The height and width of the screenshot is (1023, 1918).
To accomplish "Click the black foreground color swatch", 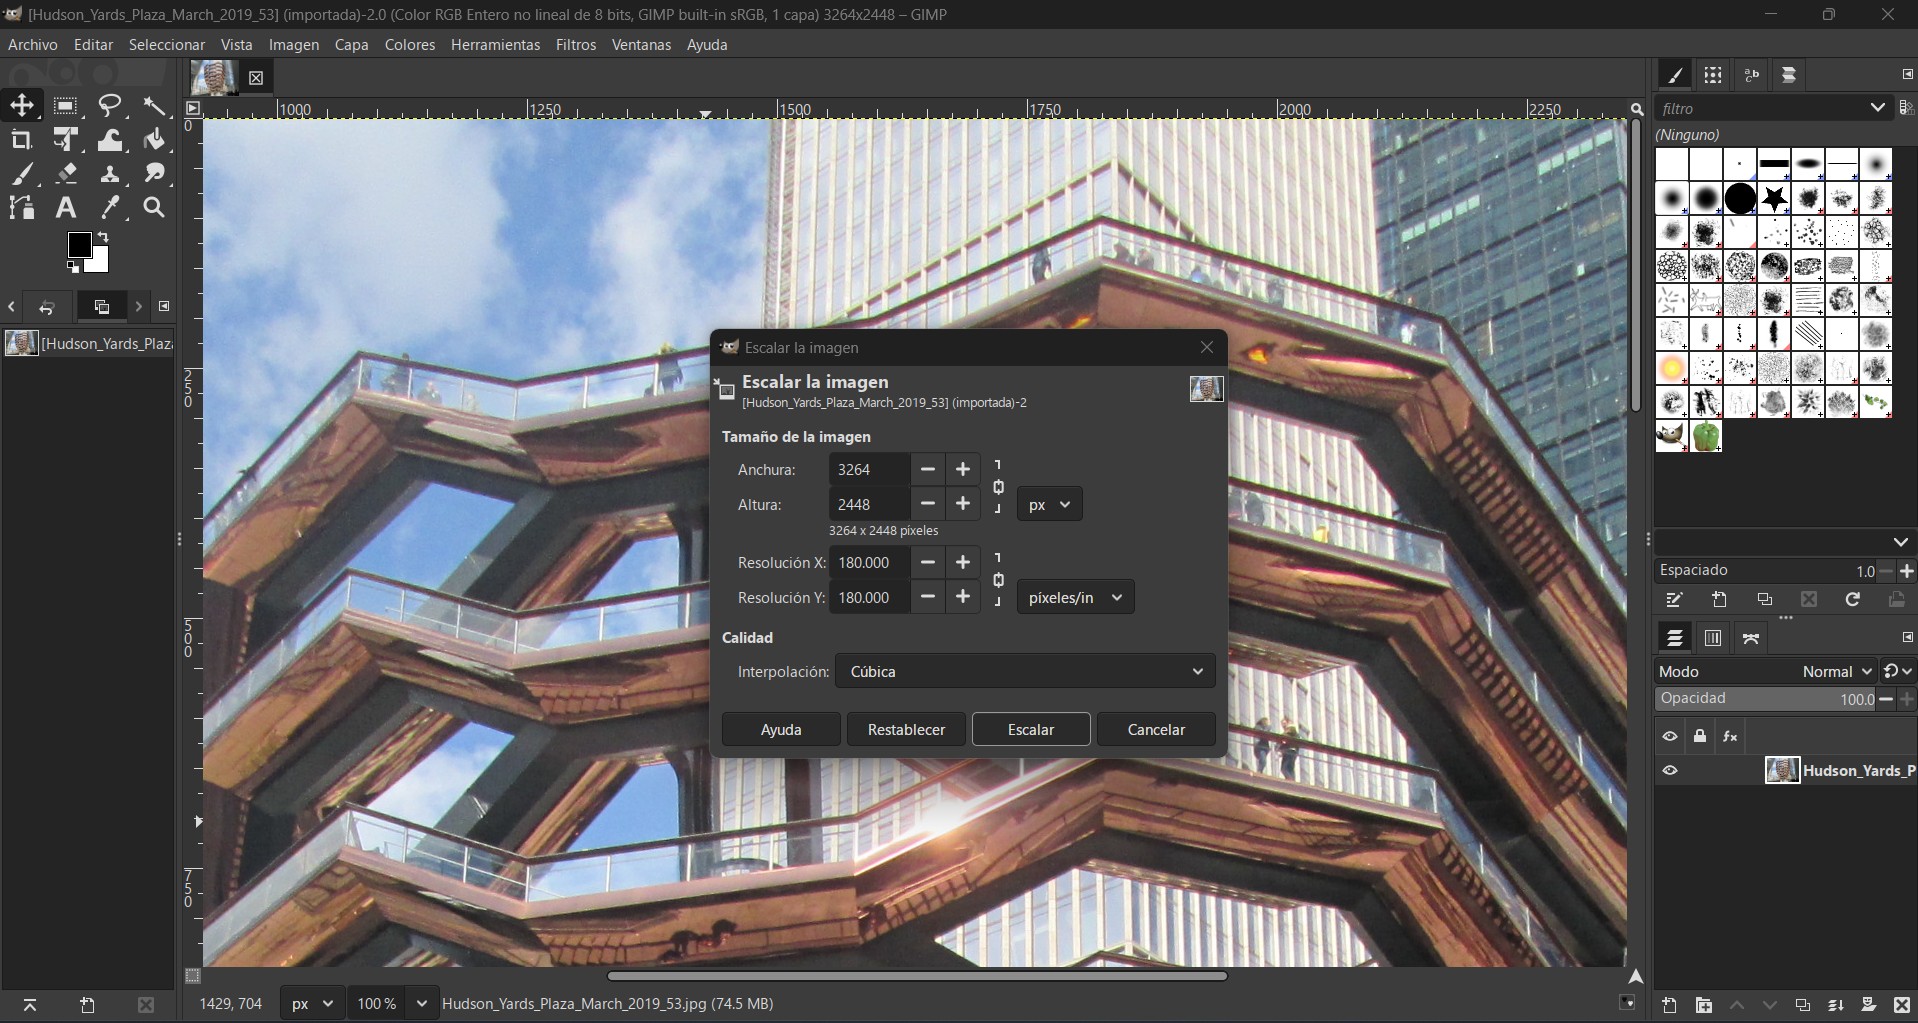I will [79, 245].
